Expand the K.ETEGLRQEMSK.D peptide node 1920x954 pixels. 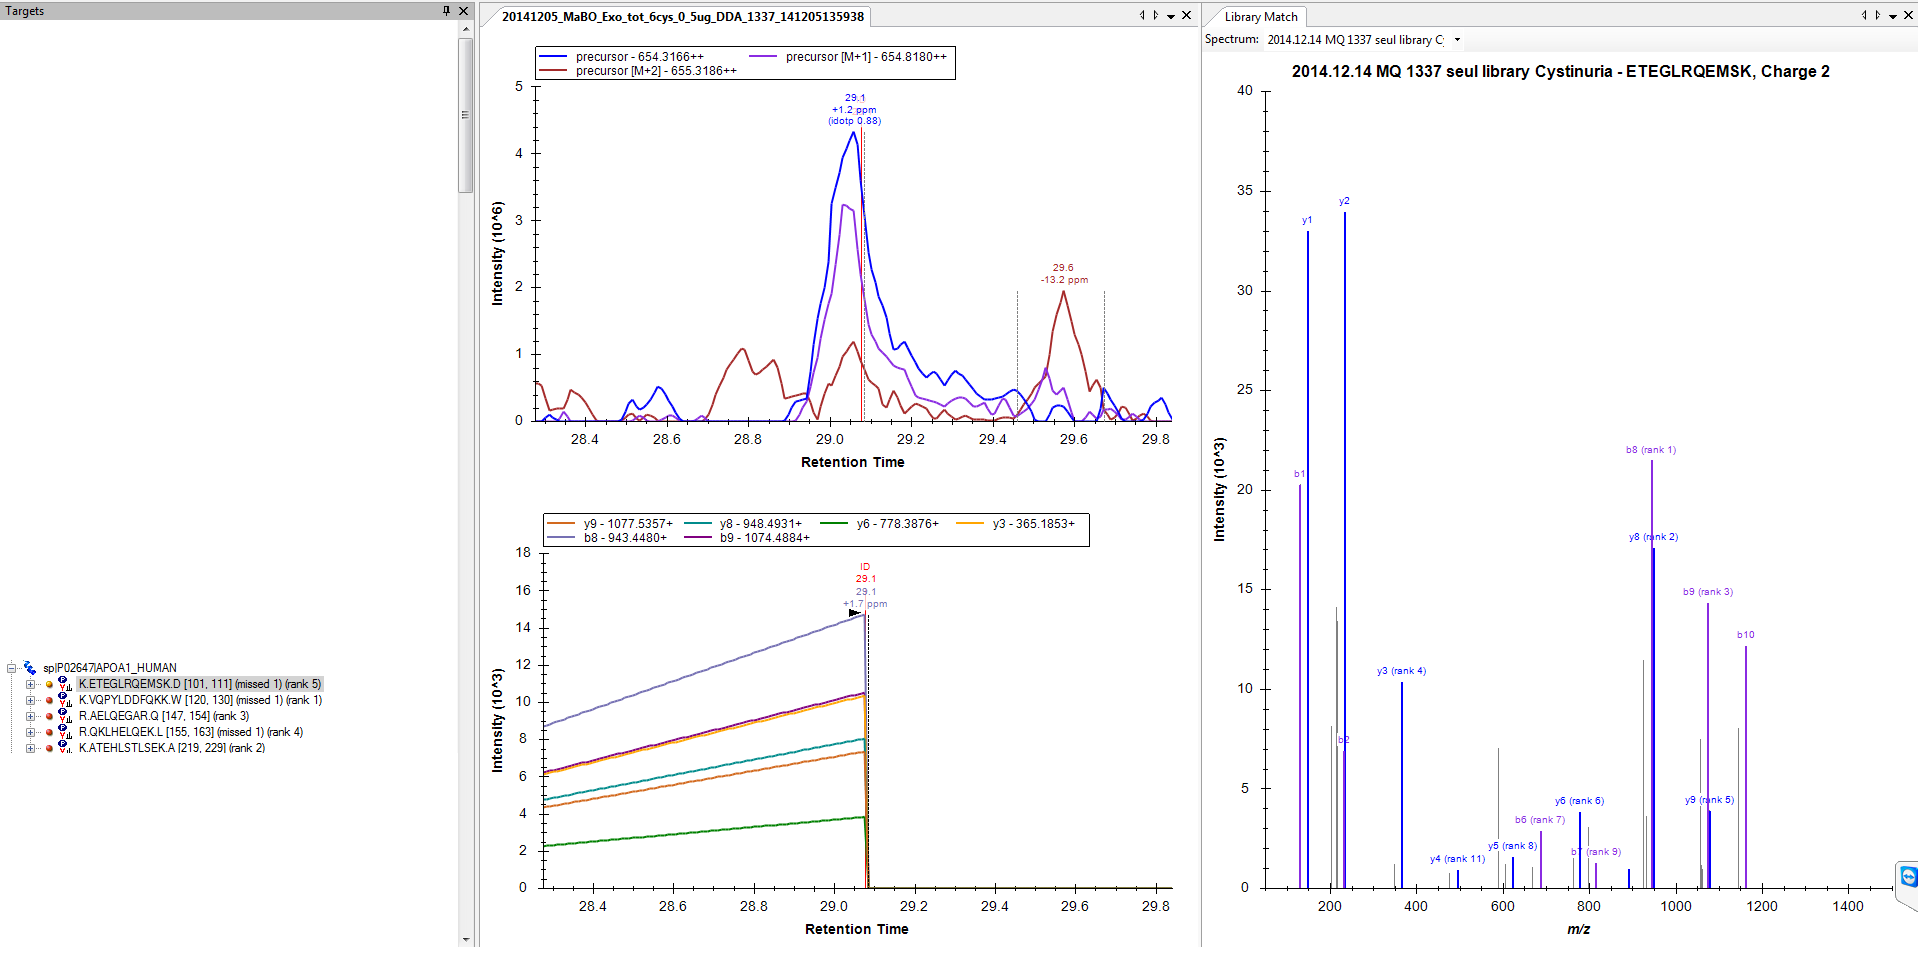point(30,685)
